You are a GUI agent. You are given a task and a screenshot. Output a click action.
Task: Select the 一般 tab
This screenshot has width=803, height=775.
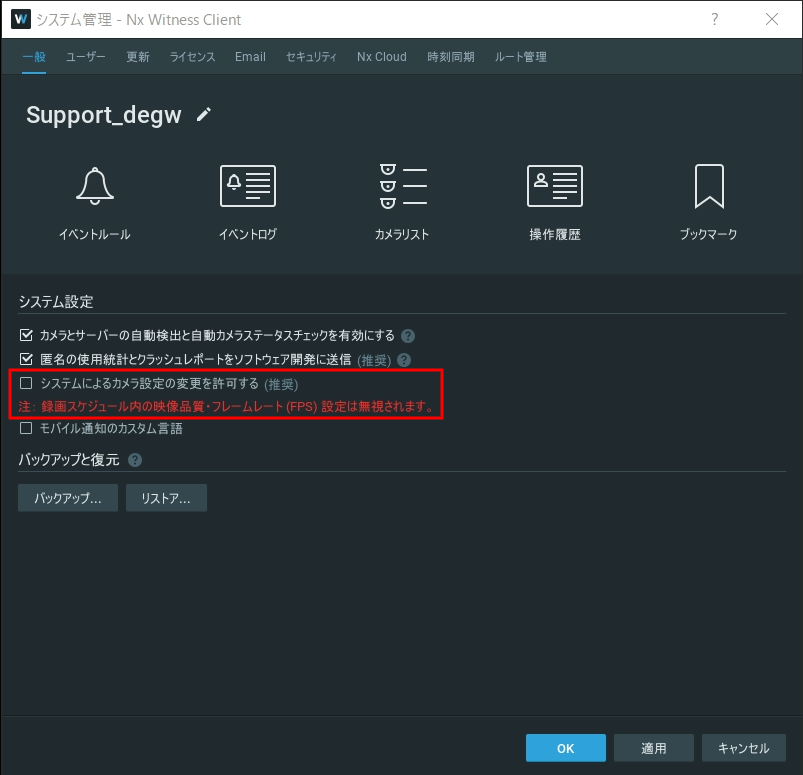point(34,57)
